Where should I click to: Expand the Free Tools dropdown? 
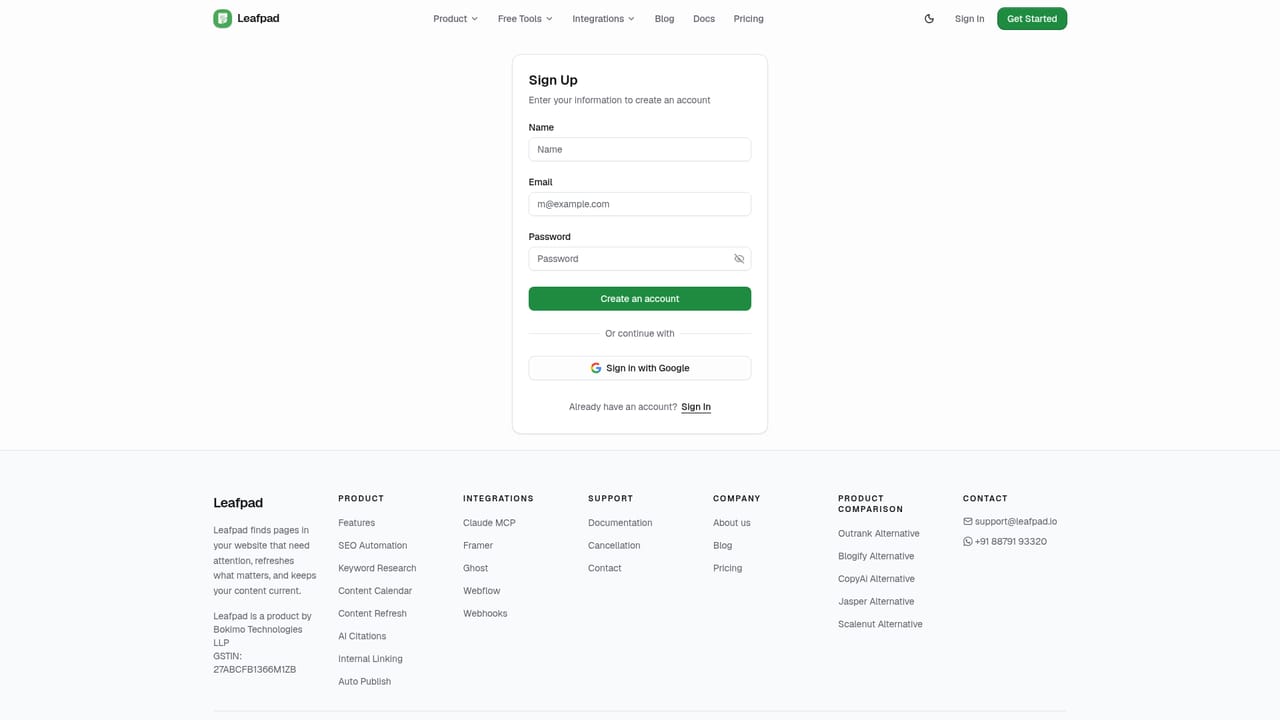[x=525, y=19]
